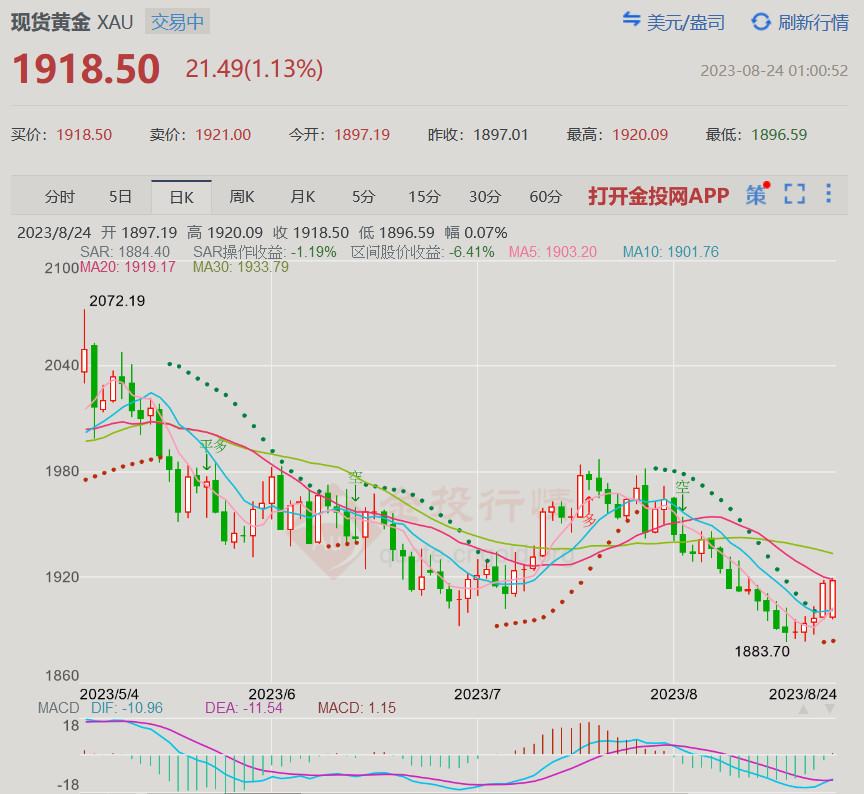Click the green 空 signal marker near 2023/8
The height and width of the screenshot is (794, 864).
[x=682, y=489]
